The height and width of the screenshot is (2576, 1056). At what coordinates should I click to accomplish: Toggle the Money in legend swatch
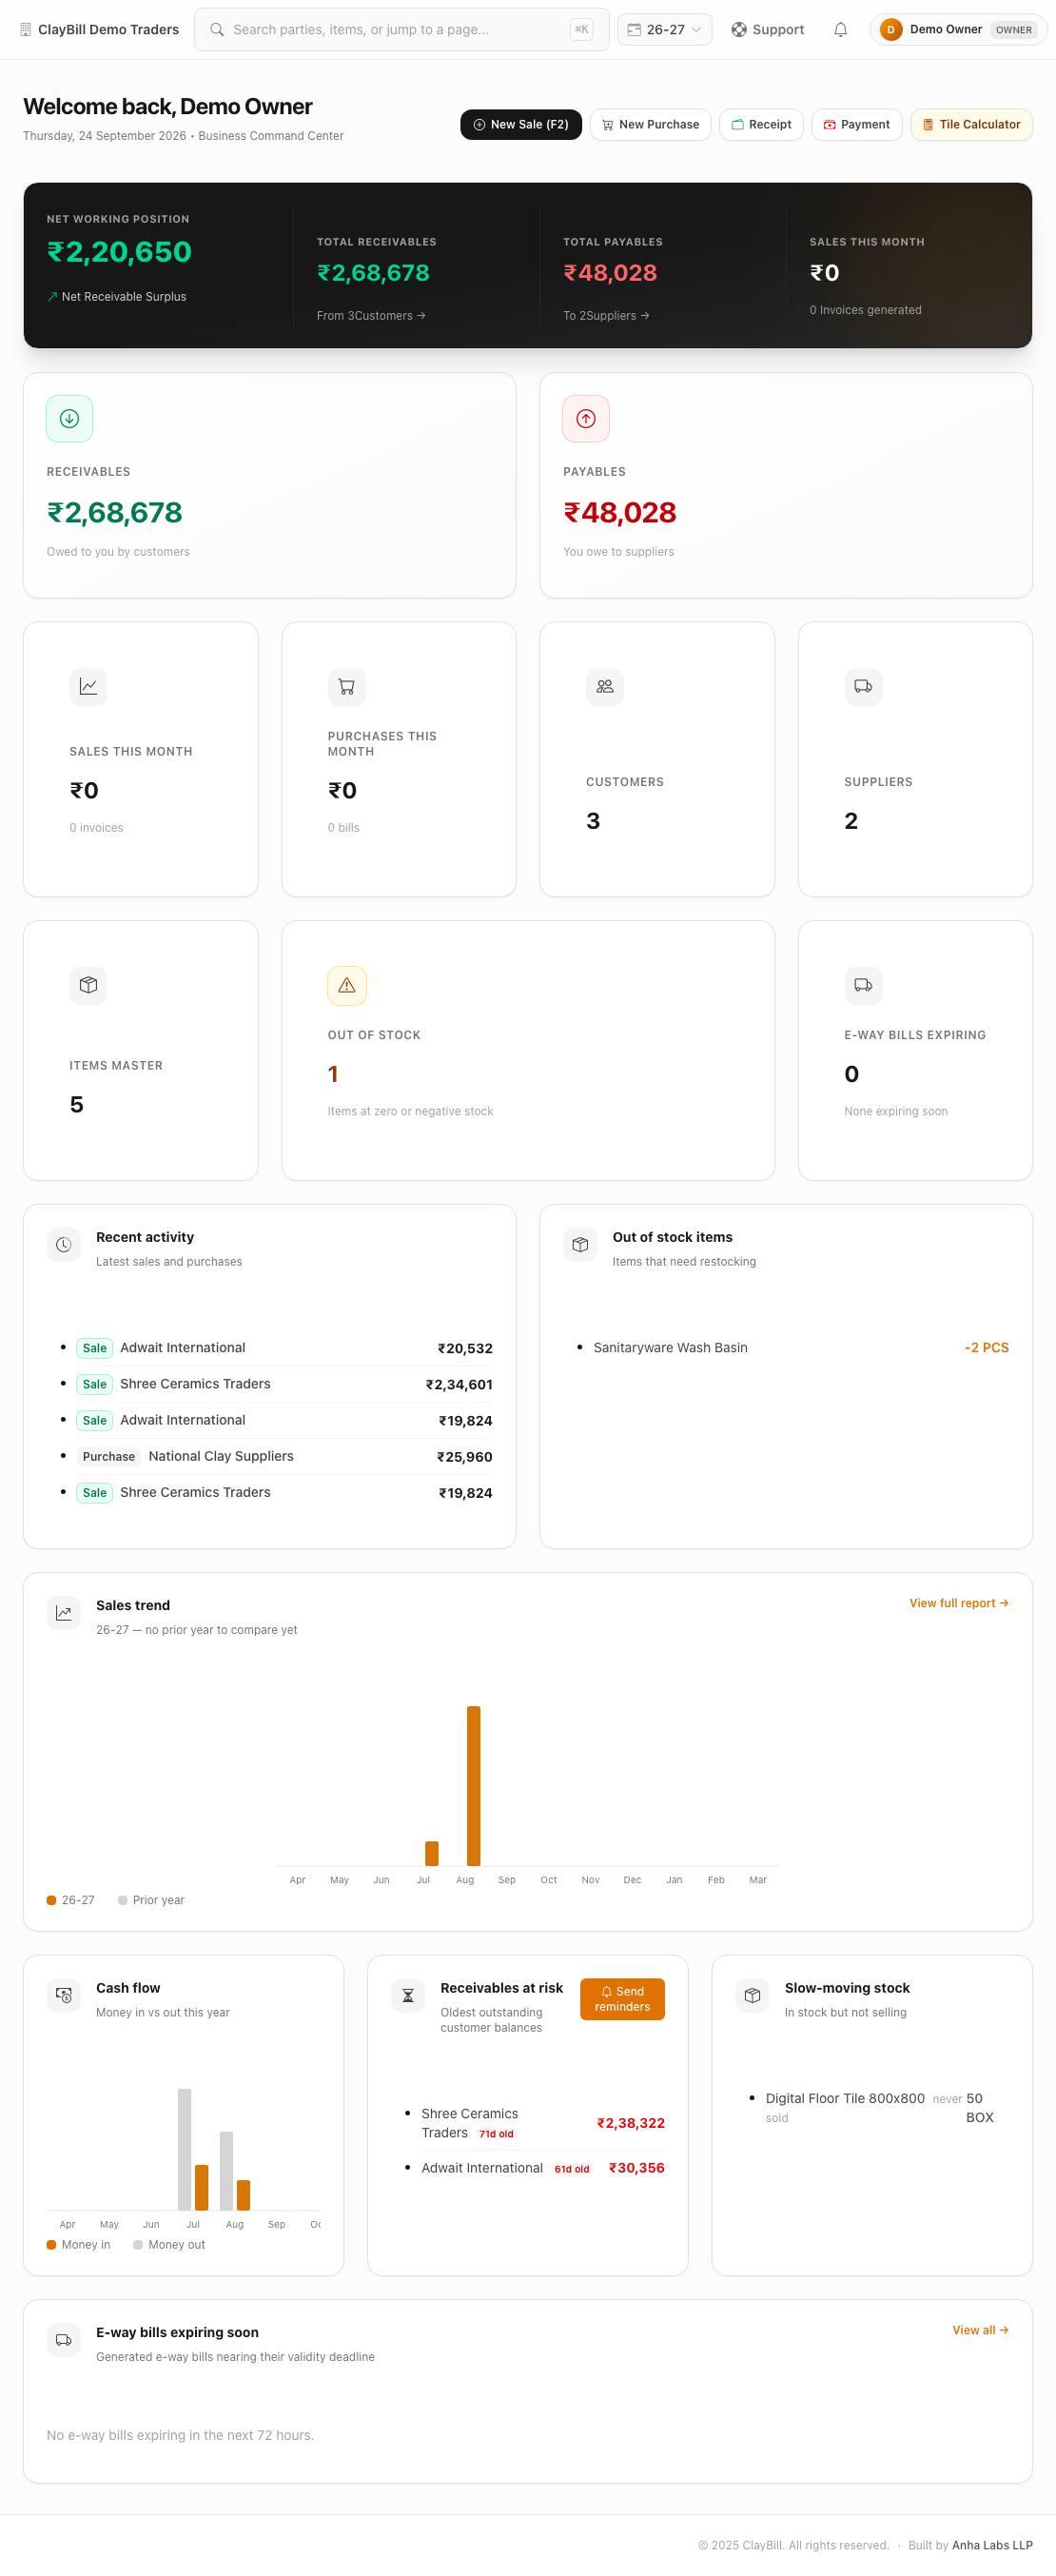[51, 2245]
